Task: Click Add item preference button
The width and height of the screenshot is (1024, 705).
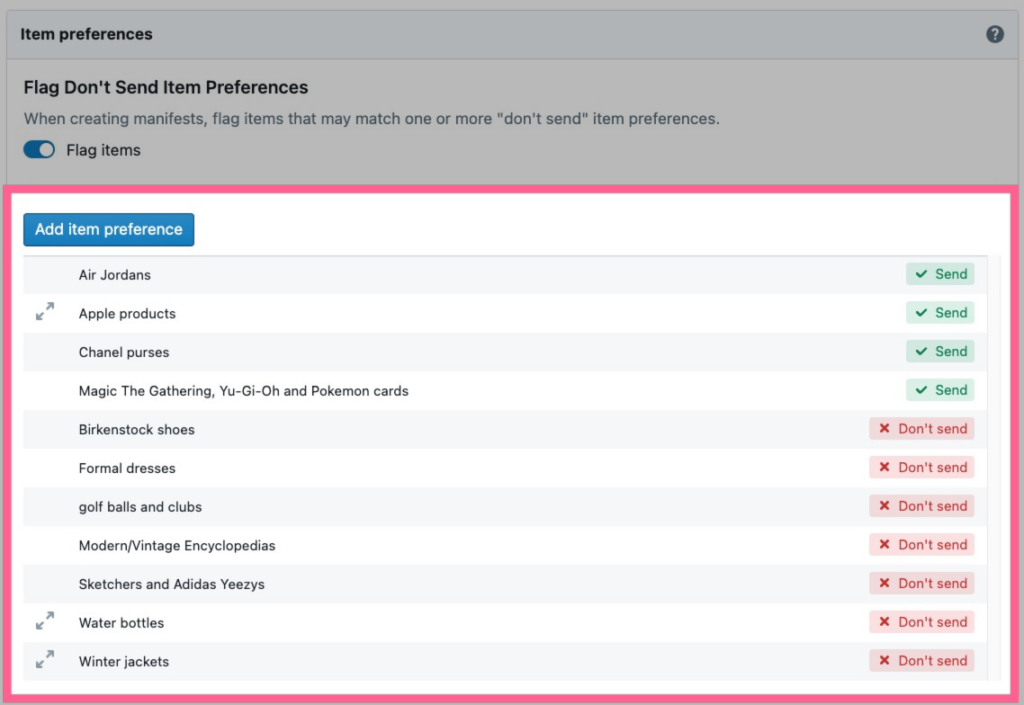Action: [x=108, y=229]
